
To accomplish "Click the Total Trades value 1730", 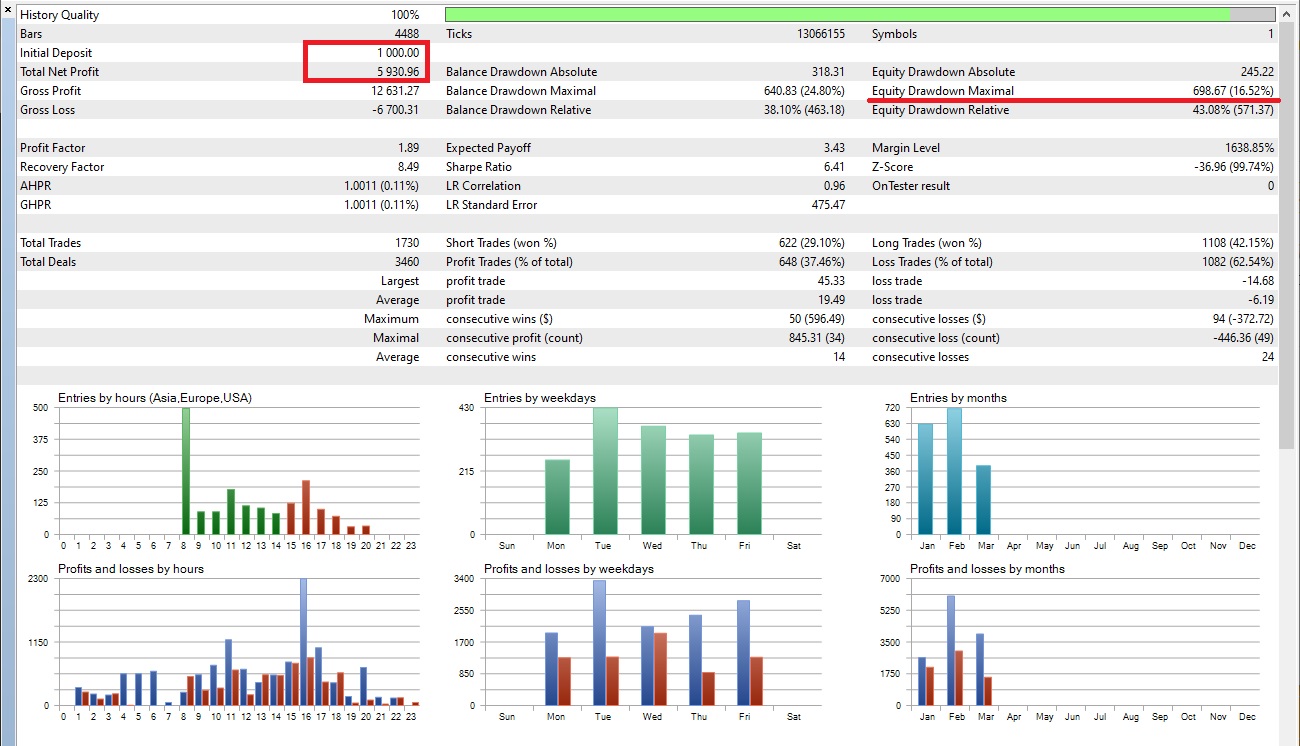I will [x=407, y=243].
